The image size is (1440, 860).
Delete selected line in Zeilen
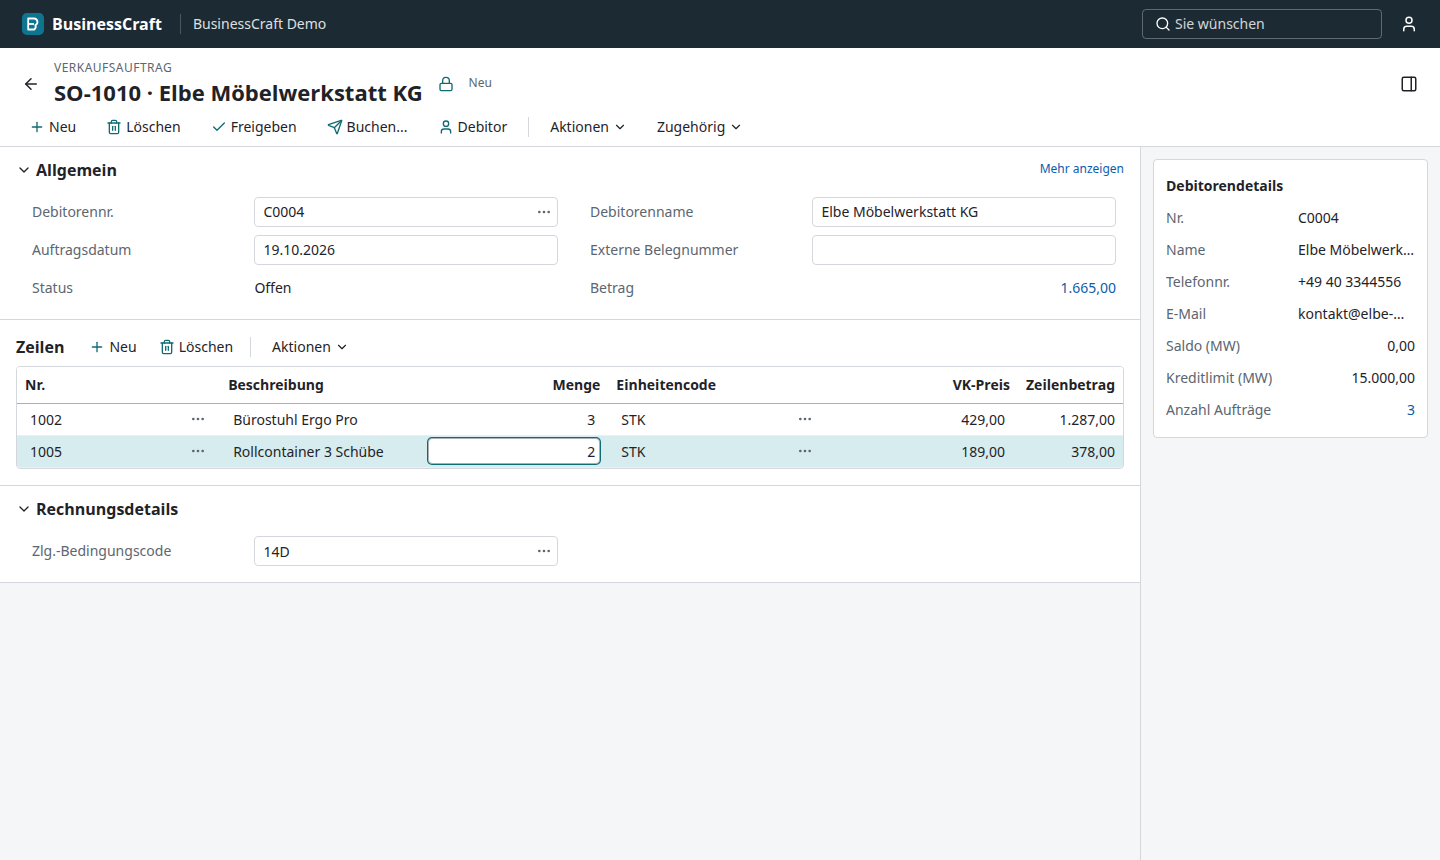197,347
